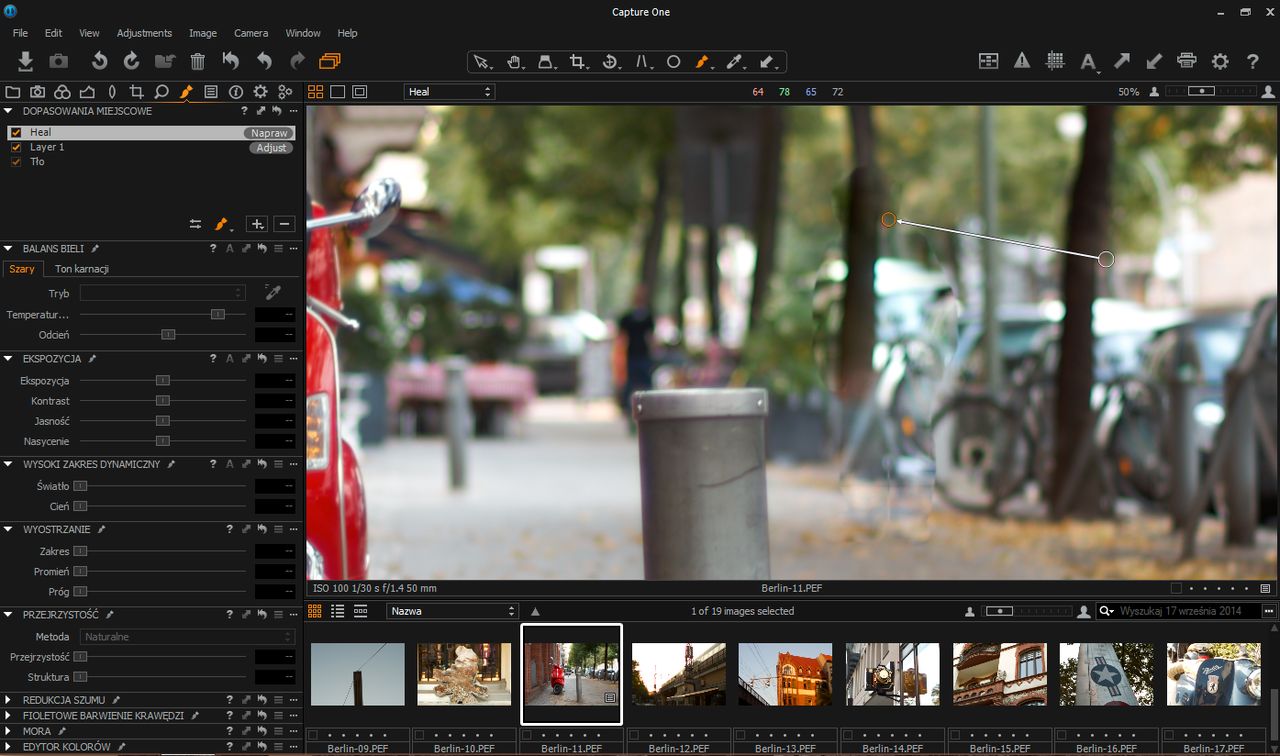Image resolution: width=1280 pixels, height=756 pixels.
Task: Select the Pan hand tool
Action: tap(514, 62)
